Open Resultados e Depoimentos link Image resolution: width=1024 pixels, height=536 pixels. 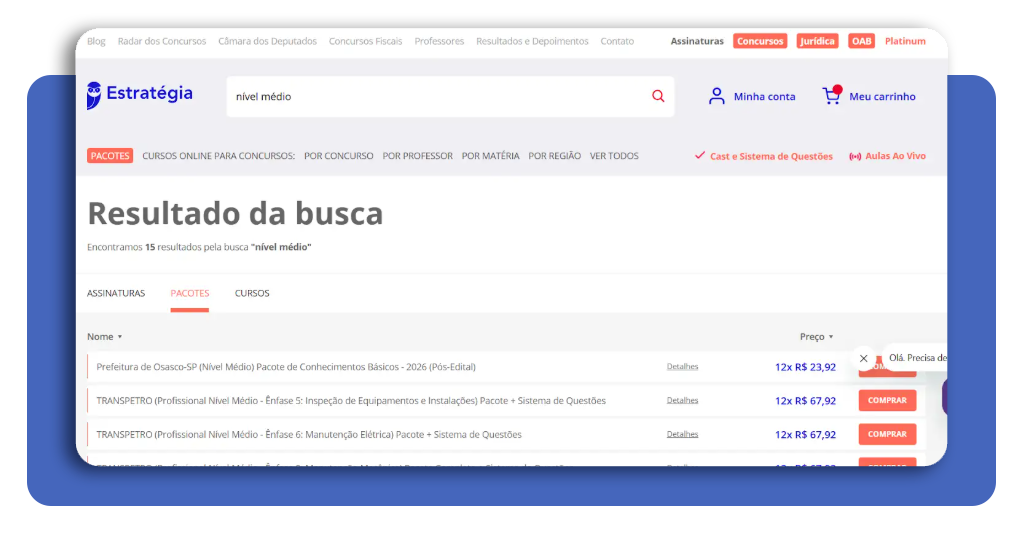tap(532, 41)
